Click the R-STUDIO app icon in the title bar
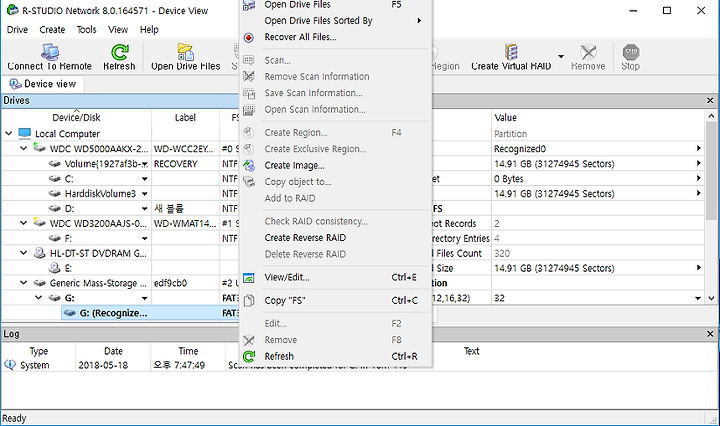This screenshot has height=426, width=720. (12, 10)
